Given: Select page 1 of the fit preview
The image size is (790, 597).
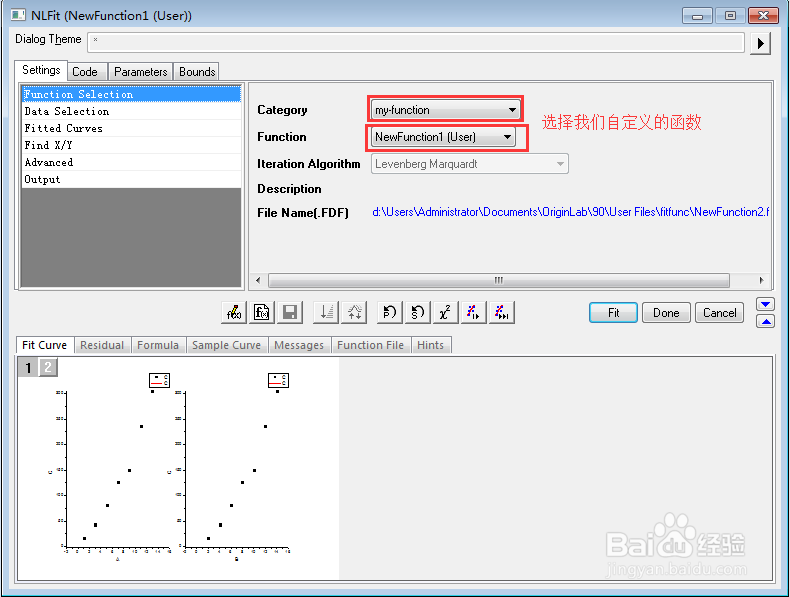Looking at the screenshot, I should [28, 367].
